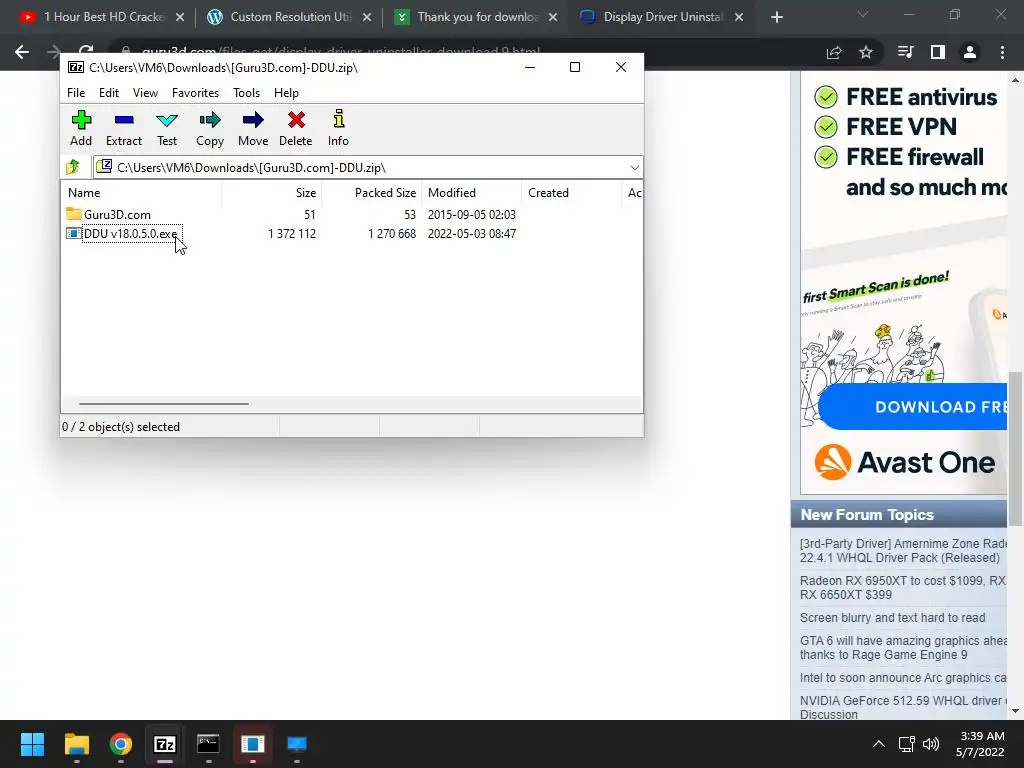Viewport: 1024px width, 768px height.
Task: Sort by the Created column header
Action: [x=571, y=193]
